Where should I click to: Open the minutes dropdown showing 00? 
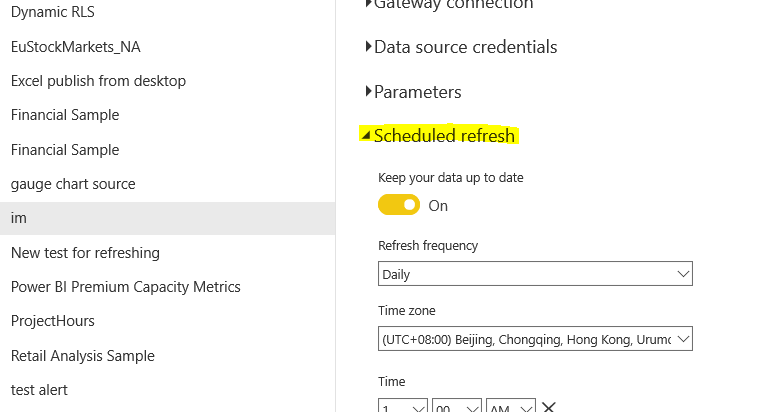(457, 406)
